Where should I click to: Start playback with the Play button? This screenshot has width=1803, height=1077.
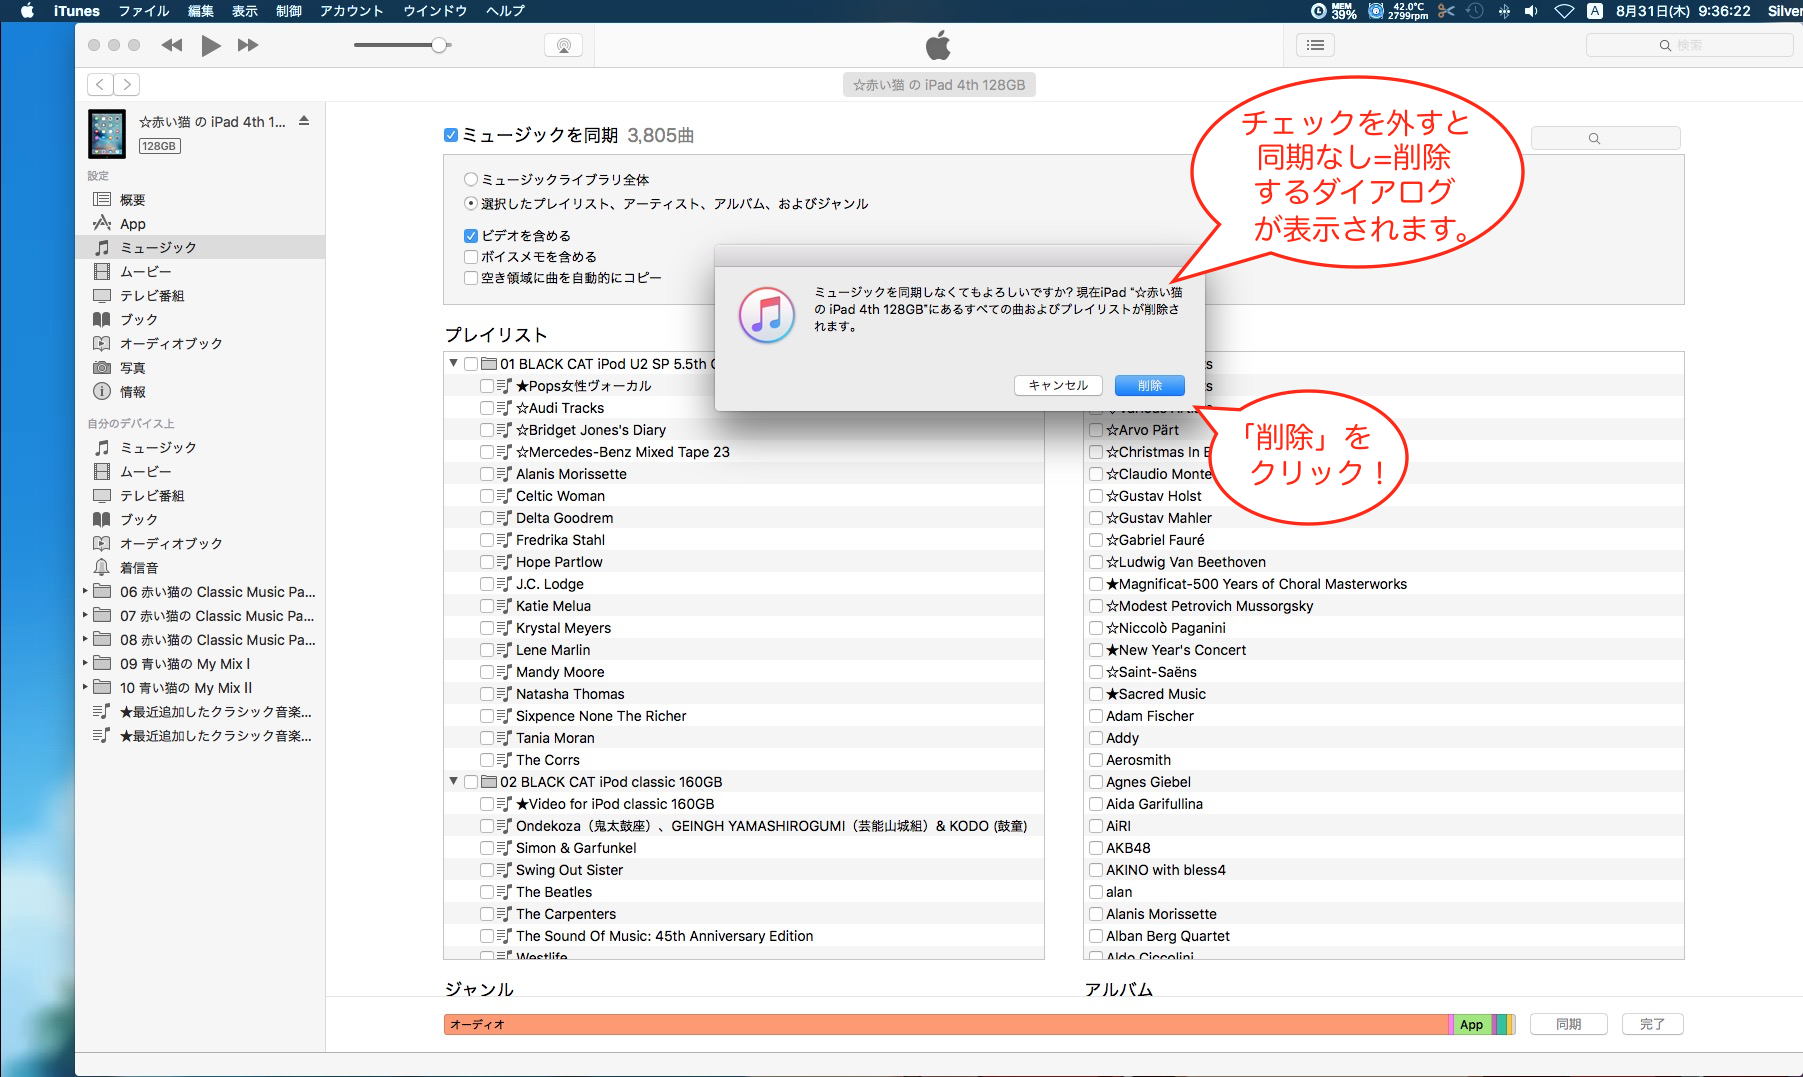pyautogui.click(x=211, y=45)
